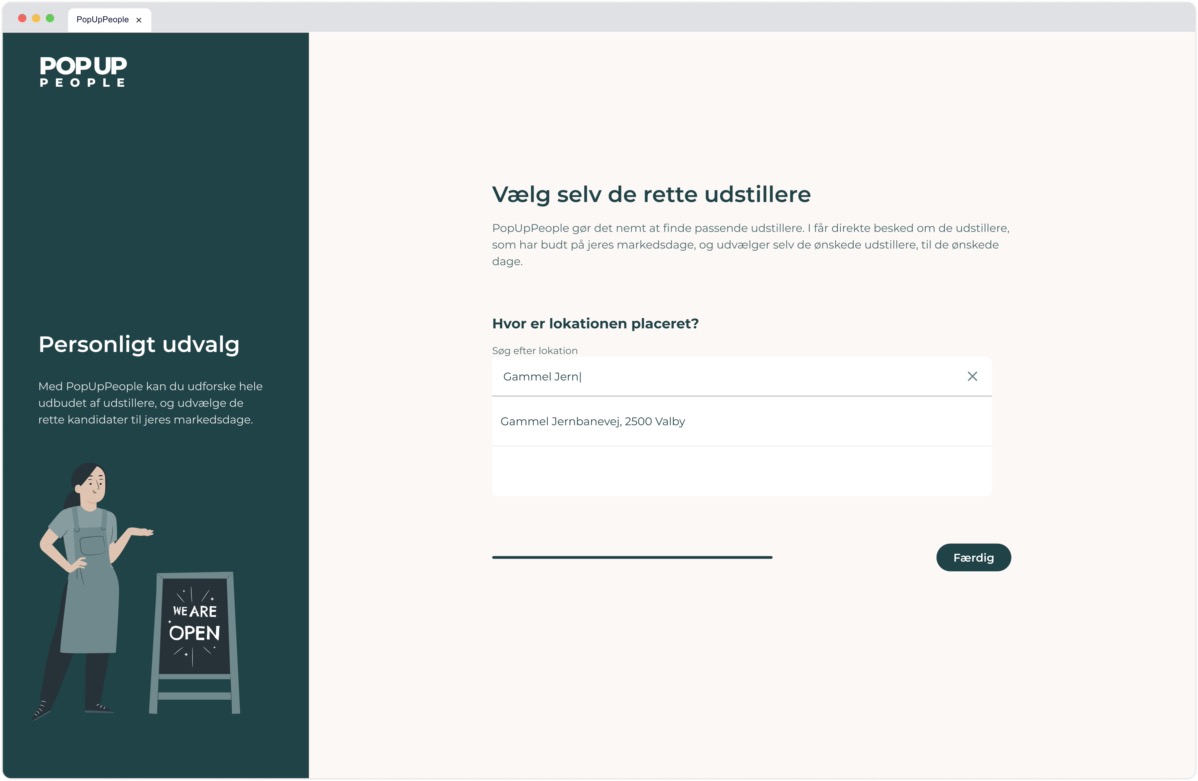Click the empty suggestion row below Valby result
Image resolution: width=1198 pixels, height=781 pixels.
coord(741,468)
